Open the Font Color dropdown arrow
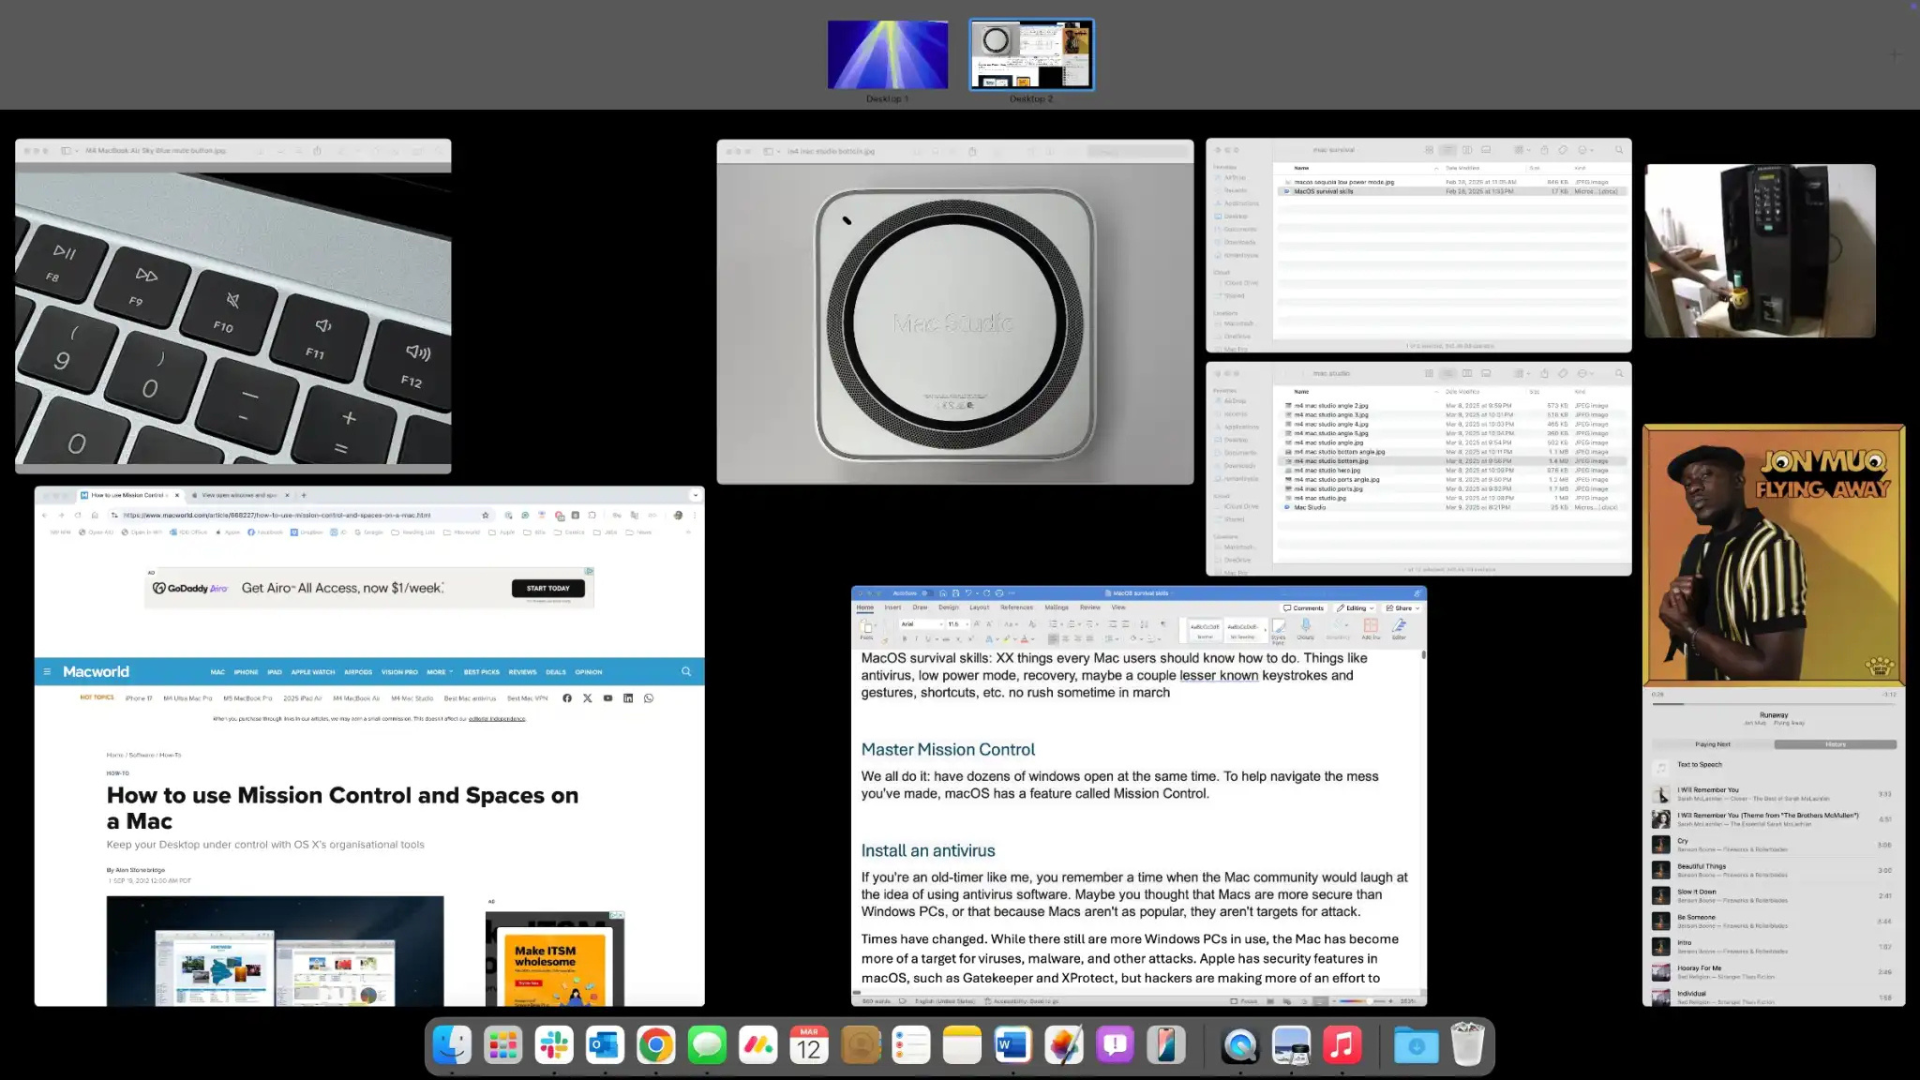 [x=1032, y=639]
